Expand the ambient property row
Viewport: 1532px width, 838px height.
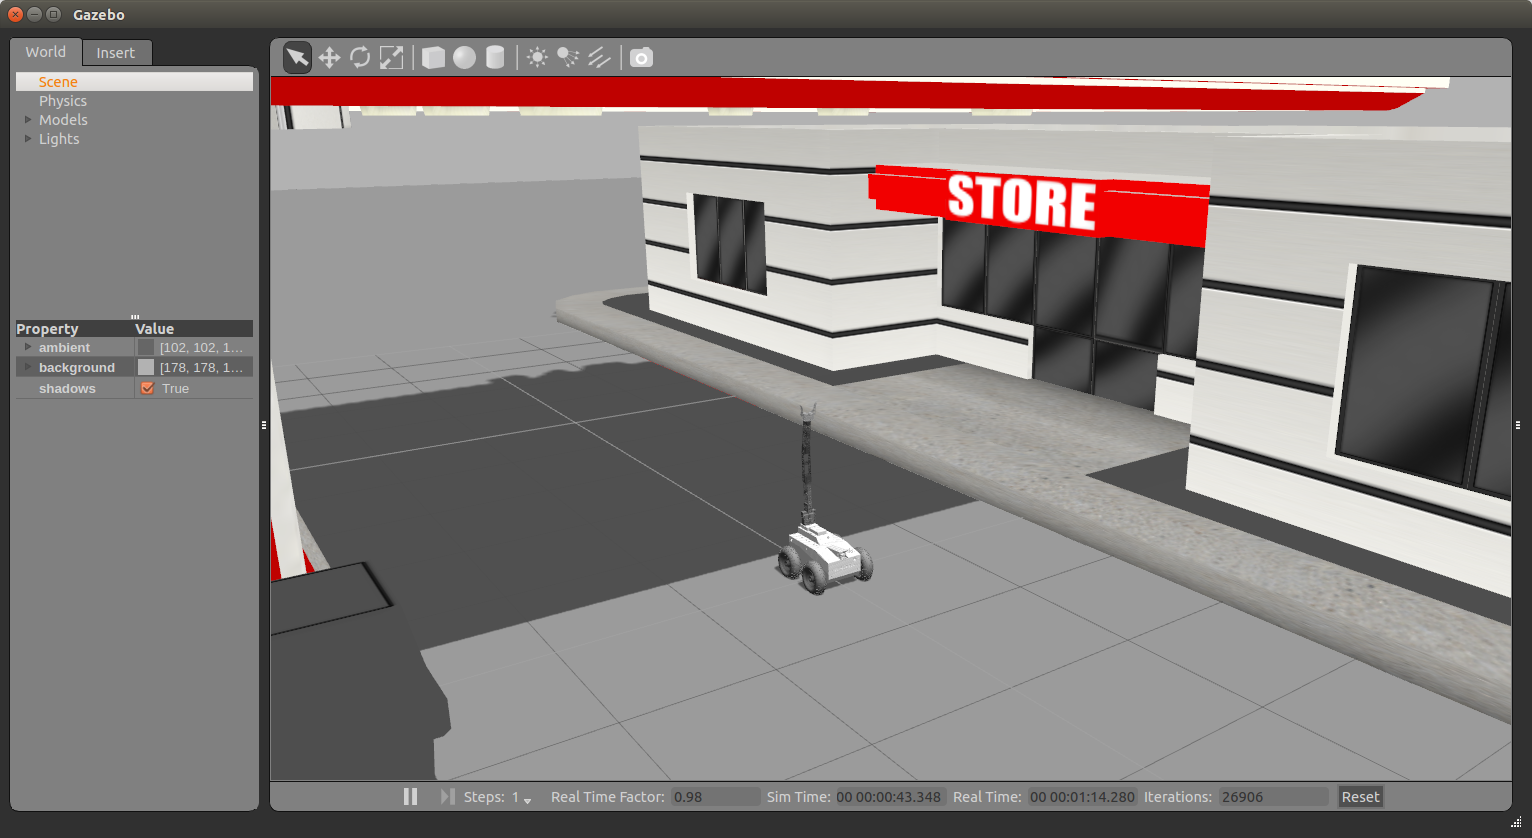click(x=28, y=347)
